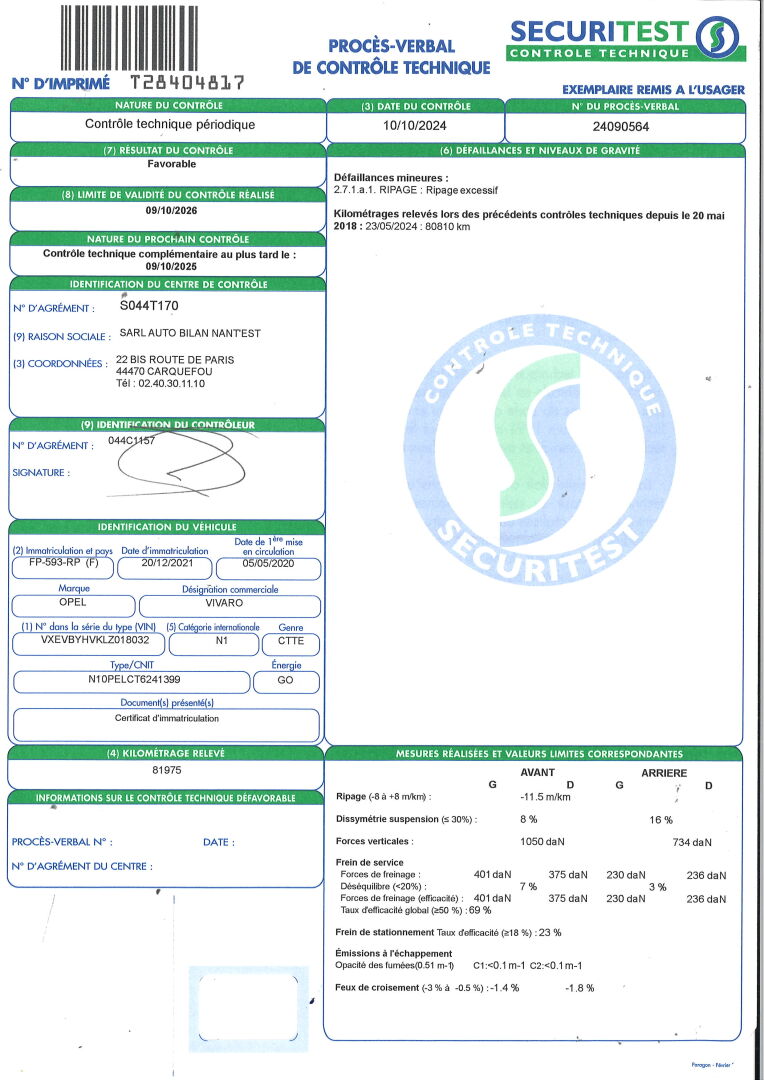Image resolution: width=764 pixels, height=1080 pixels.
Task: Click the postal line 44470 CARQUEFOU
Action: click(165, 371)
